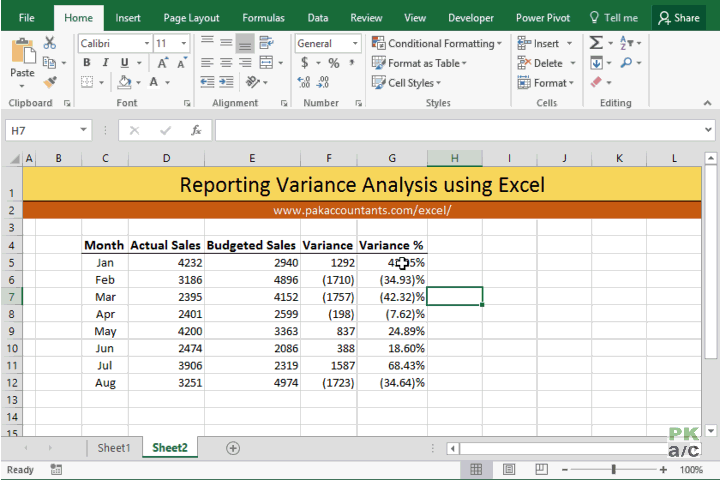This screenshot has width=720, height=480.
Task: Add a new sheet with plus
Action: tap(233, 448)
